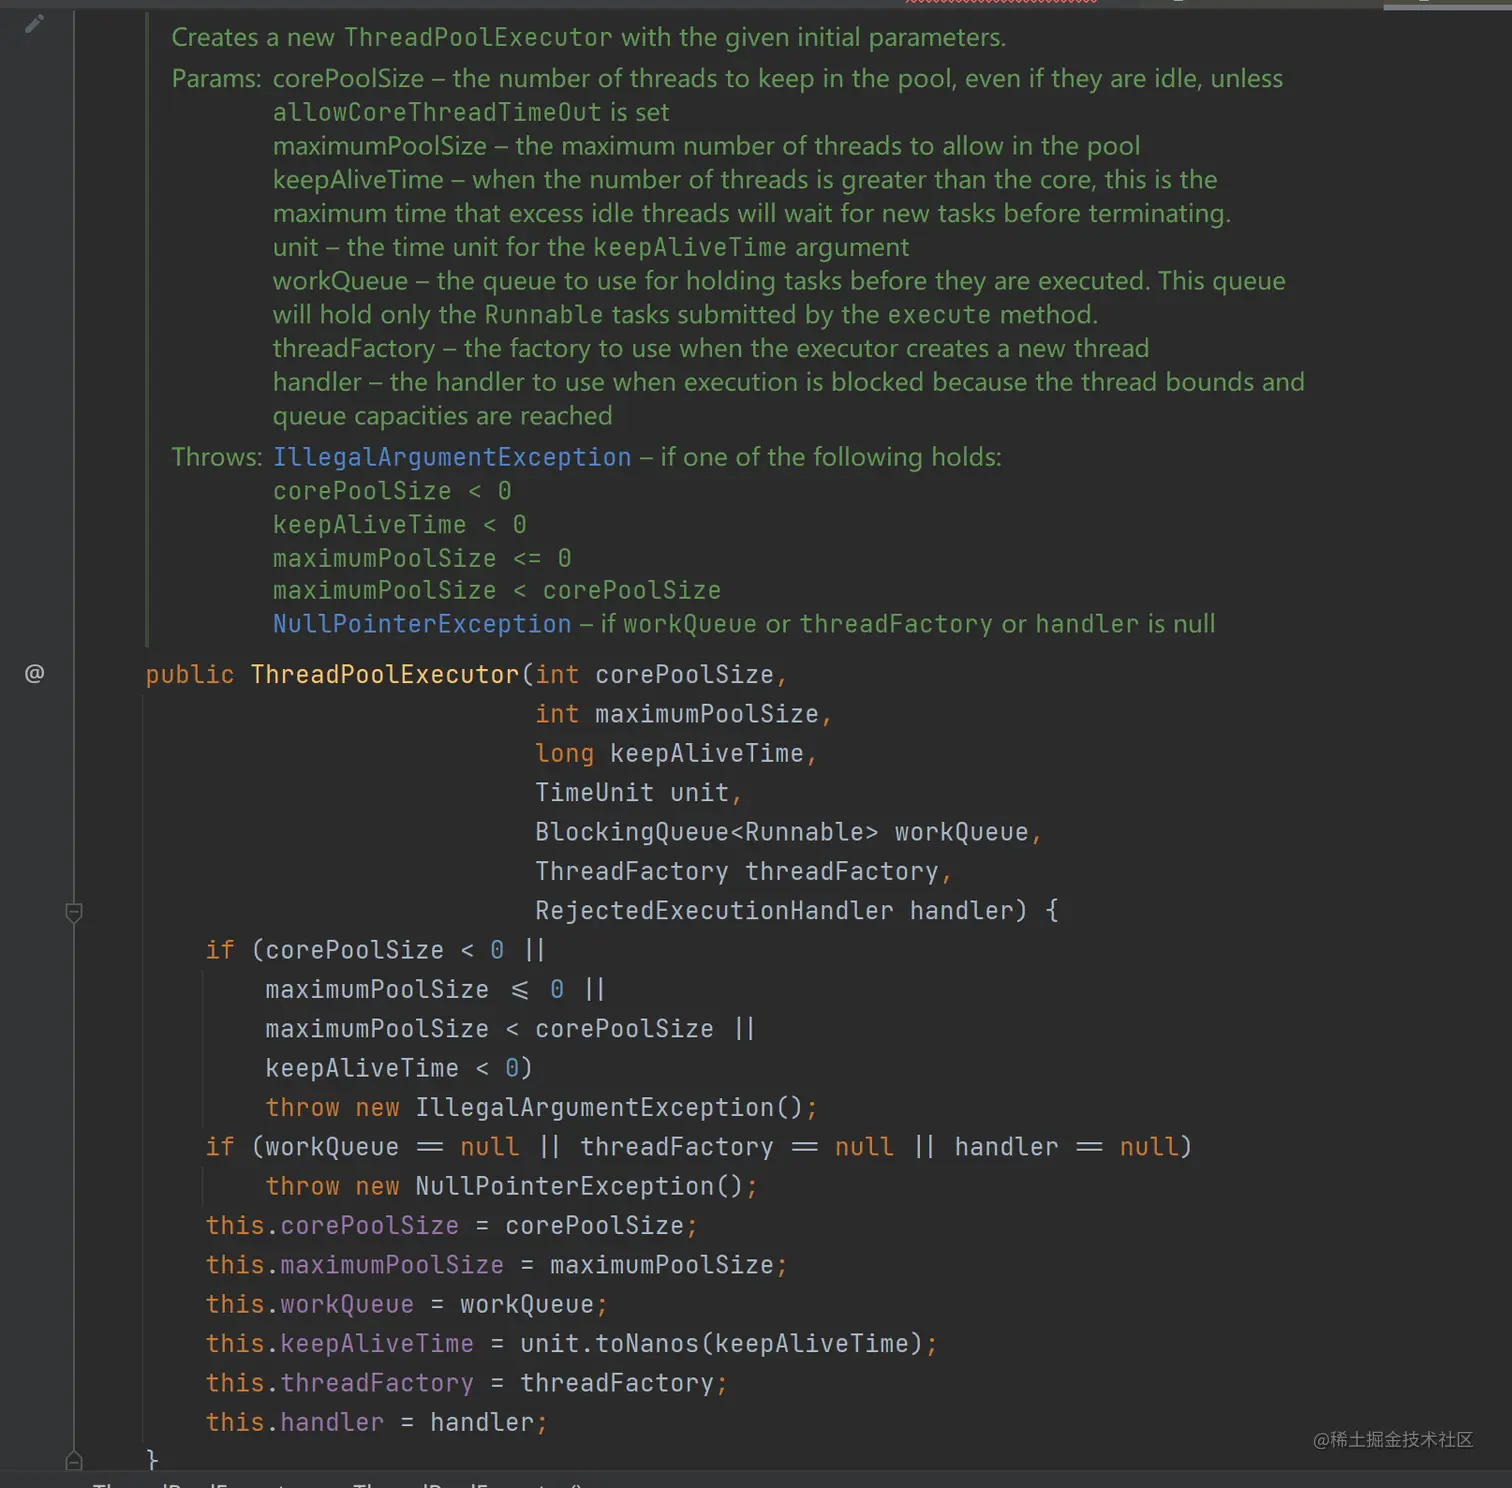Click 'ThreadFactory threadFactory,' parameter
Viewport: 1512px width, 1488px height.
(743, 871)
